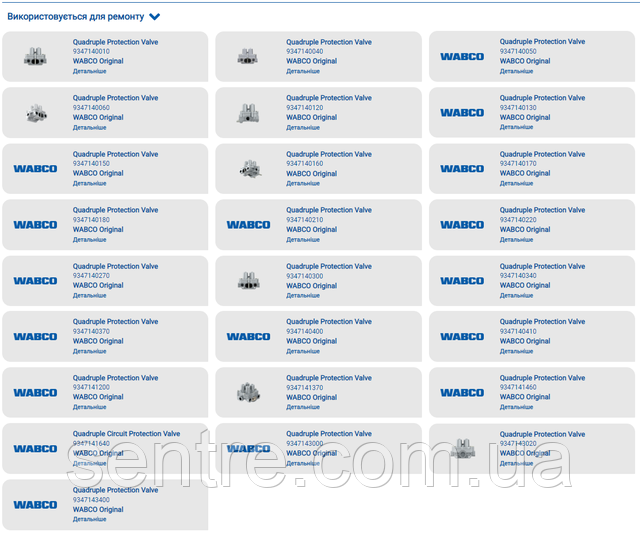Collapse the 'Використовується для ремонту' section chevron

coord(154,17)
